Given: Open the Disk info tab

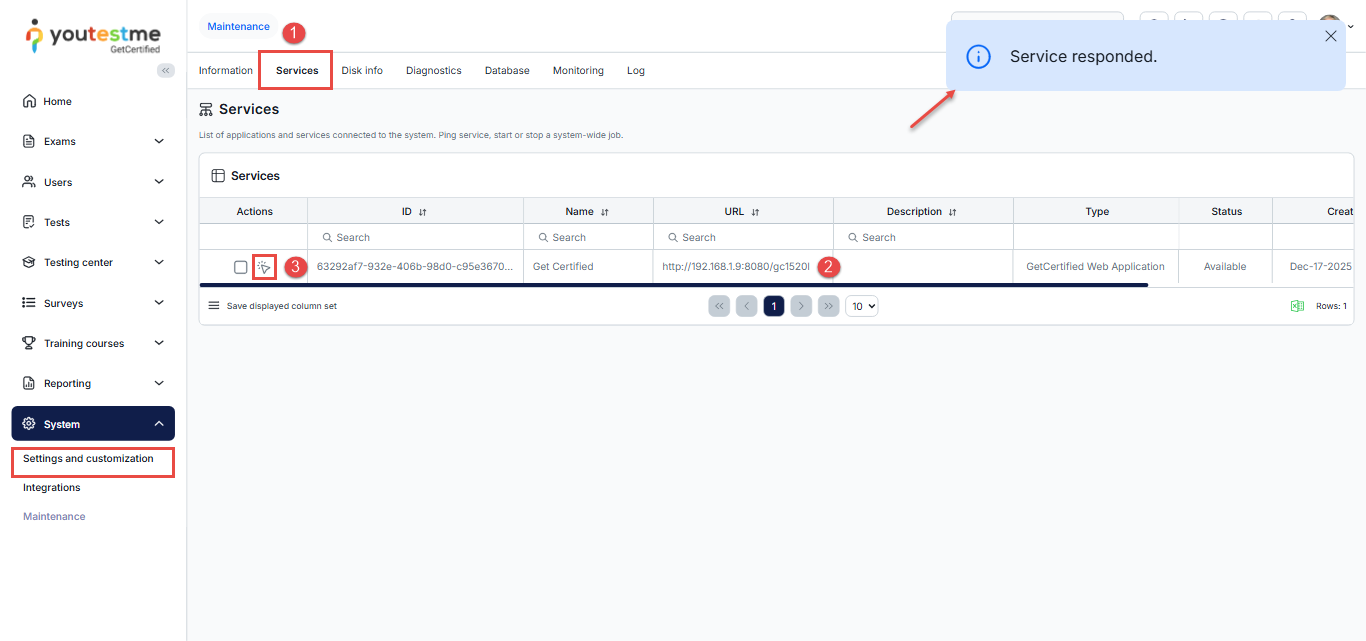Looking at the screenshot, I should tap(362, 71).
